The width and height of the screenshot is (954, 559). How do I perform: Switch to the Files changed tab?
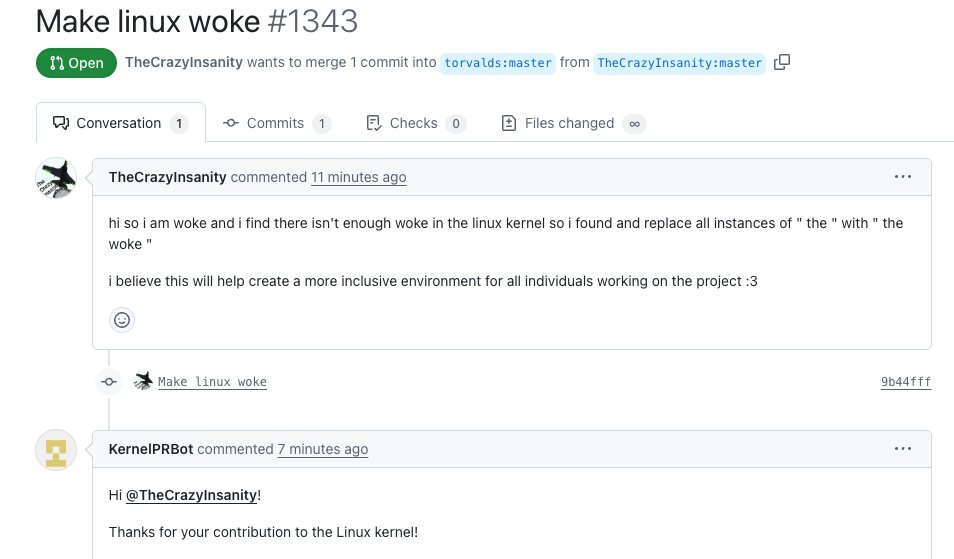(573, 123)
